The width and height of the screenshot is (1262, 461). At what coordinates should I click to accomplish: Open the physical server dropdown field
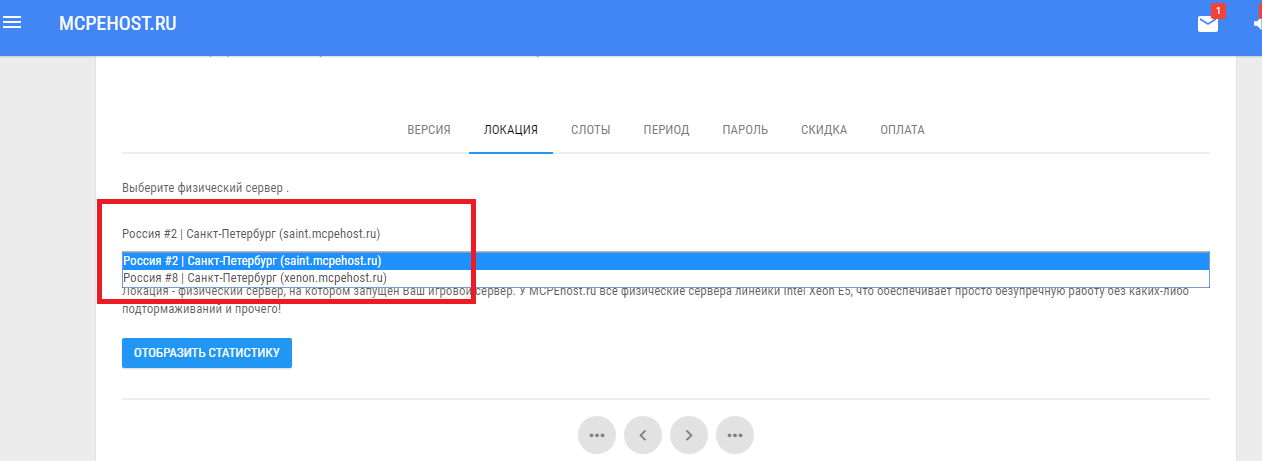665,234
